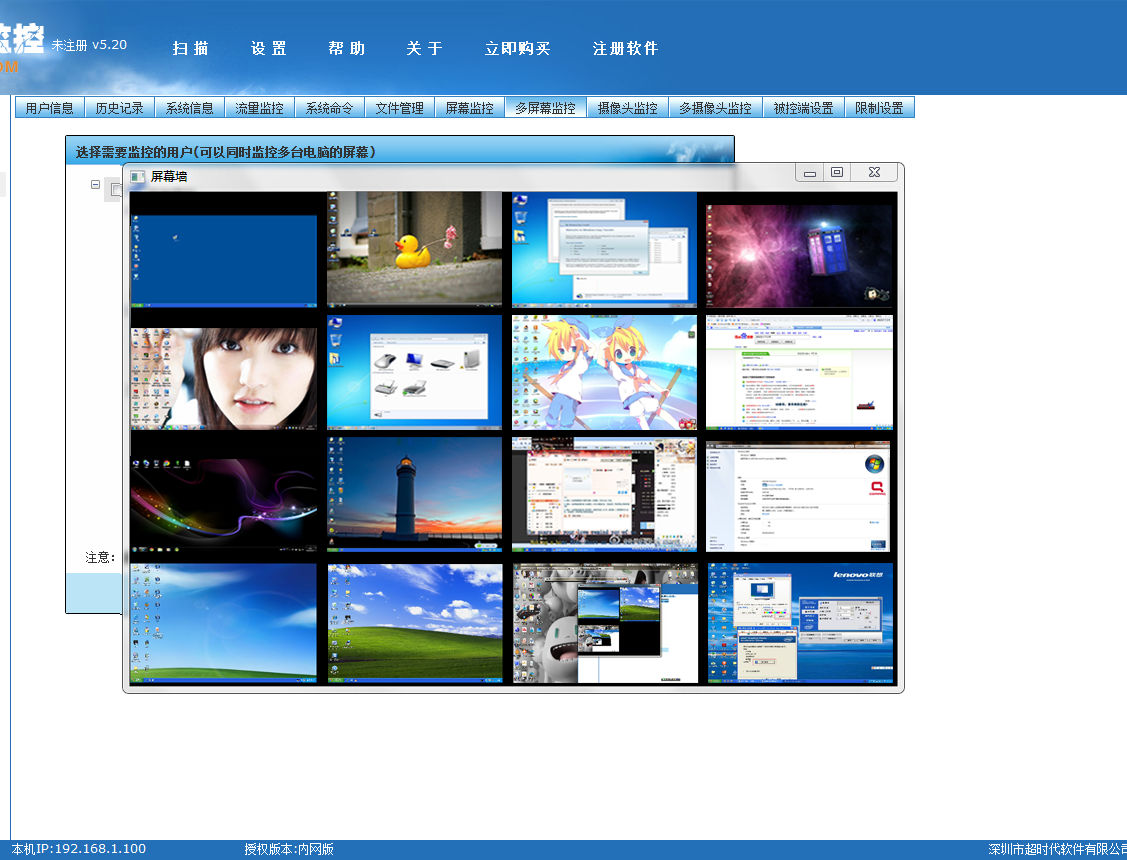Open the 流量监控 tab

[x=259, y=108]
